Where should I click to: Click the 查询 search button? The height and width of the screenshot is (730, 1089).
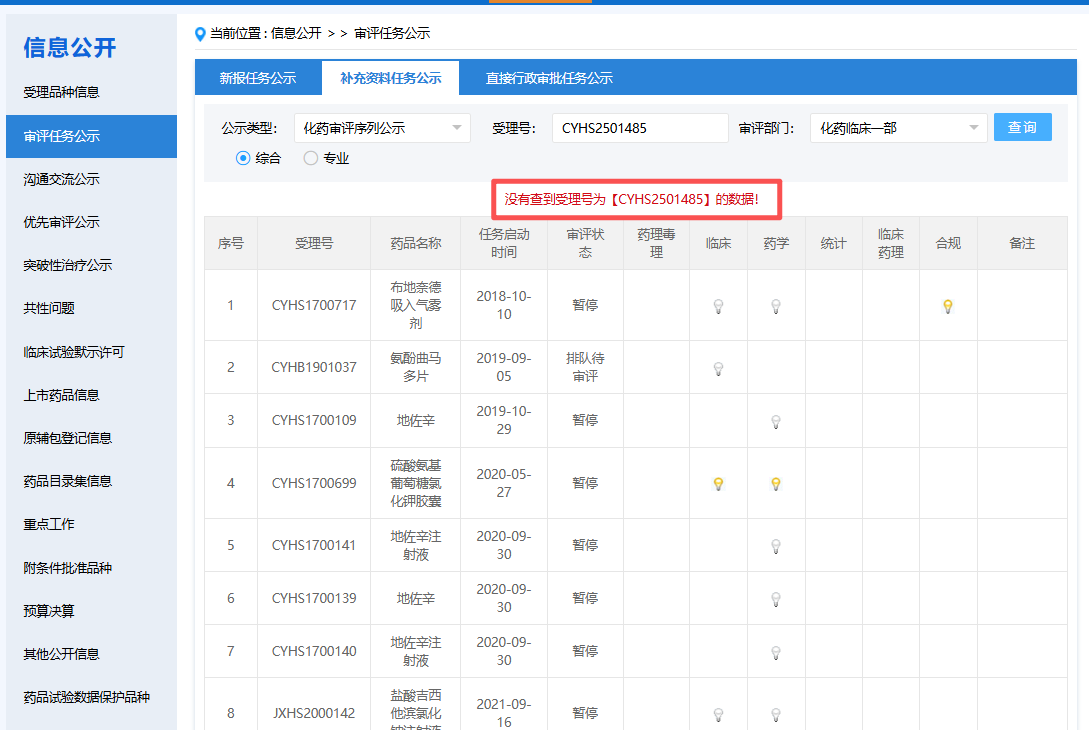click(x=1022, y=127)
